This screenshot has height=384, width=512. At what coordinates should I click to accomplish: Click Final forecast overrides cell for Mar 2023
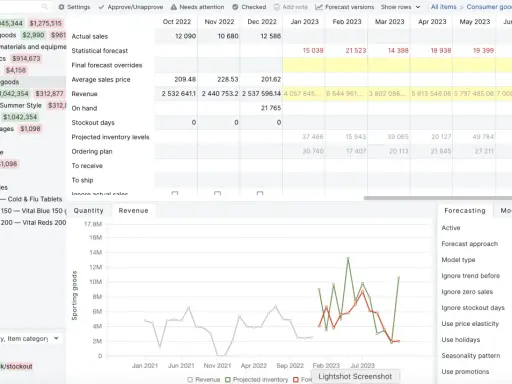(x=389, y=65)
